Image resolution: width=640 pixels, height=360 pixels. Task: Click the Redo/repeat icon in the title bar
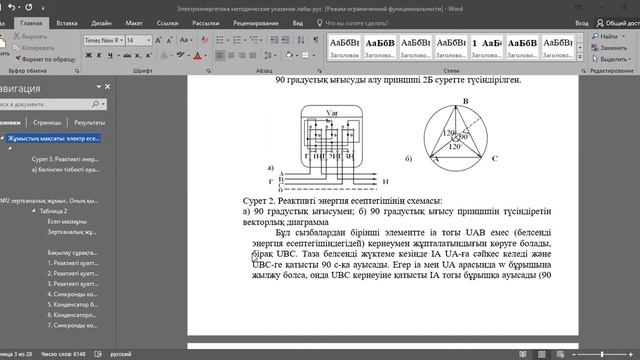click(29, 7)
